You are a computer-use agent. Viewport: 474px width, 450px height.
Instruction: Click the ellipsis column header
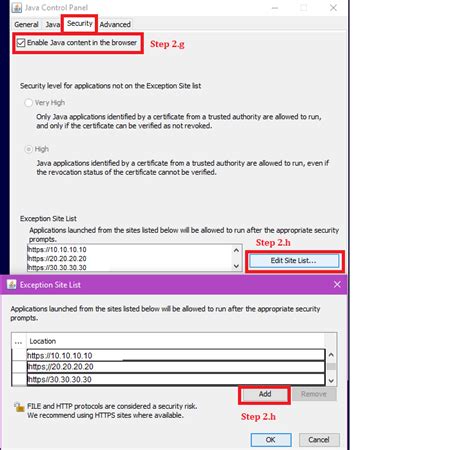(x=19, y=341)
